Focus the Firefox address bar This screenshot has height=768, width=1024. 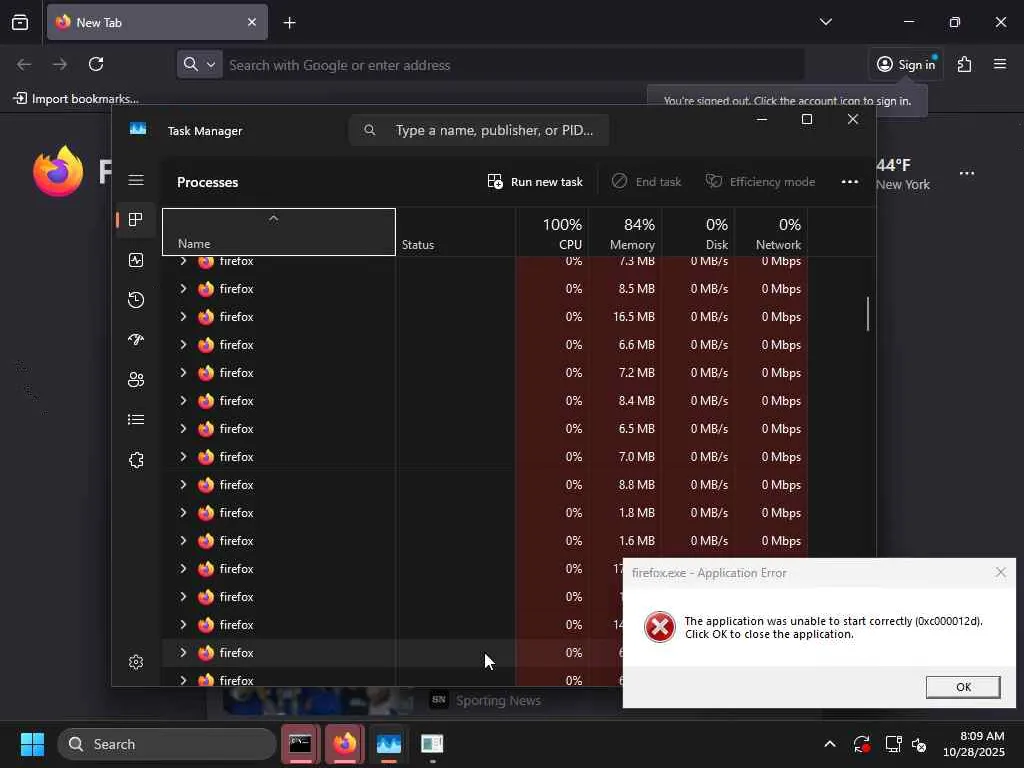click(x=513, y=65)
